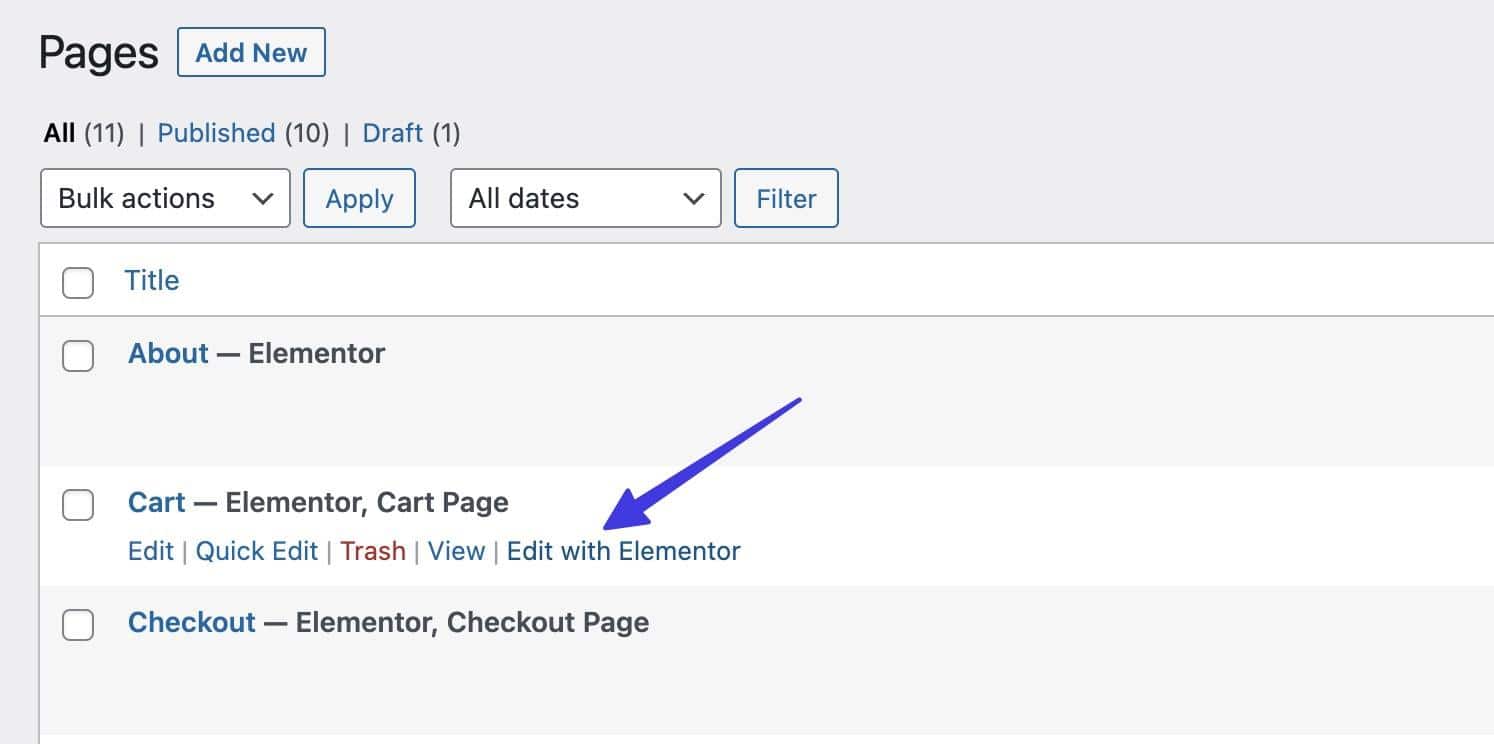This screenshot has height=744, width=1494.
Task: Click Edit under the Cart page
Action: click(151, 551)
